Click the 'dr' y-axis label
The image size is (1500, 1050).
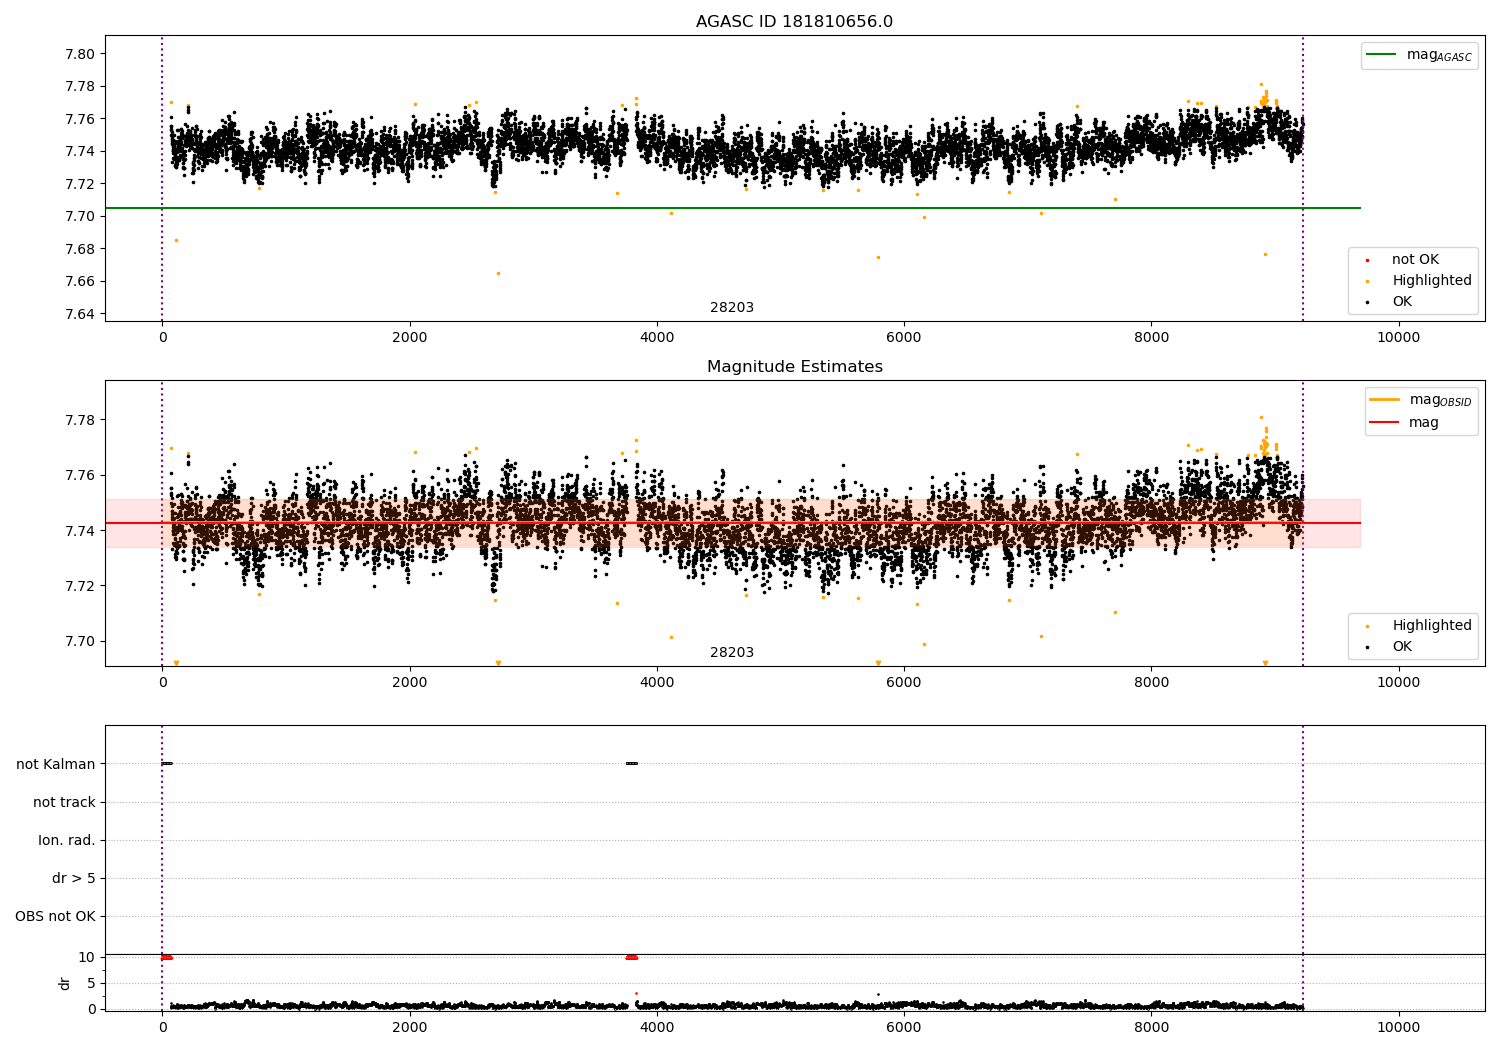[x=65, y=983]
